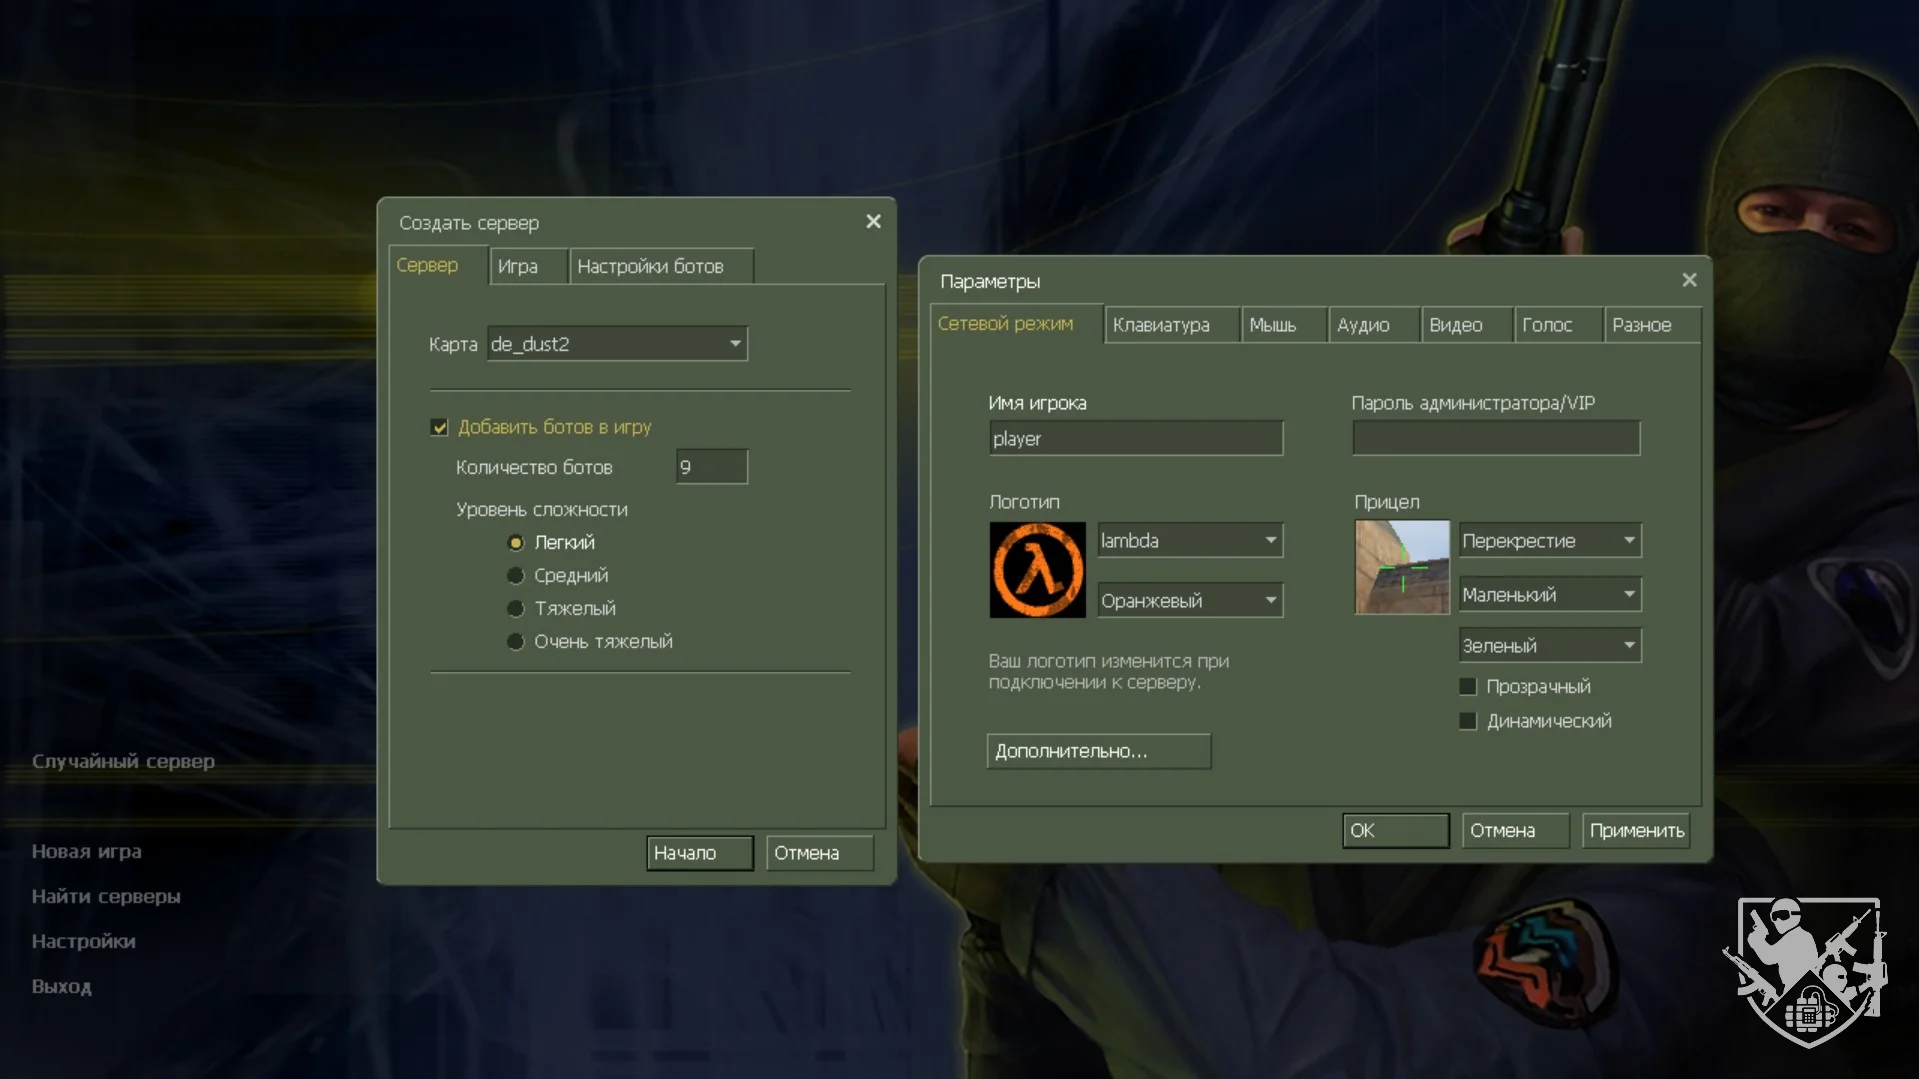The image size is (1919, 1079).
Task: Click the Дополнительно... button
Action: tap(1098, 752)
